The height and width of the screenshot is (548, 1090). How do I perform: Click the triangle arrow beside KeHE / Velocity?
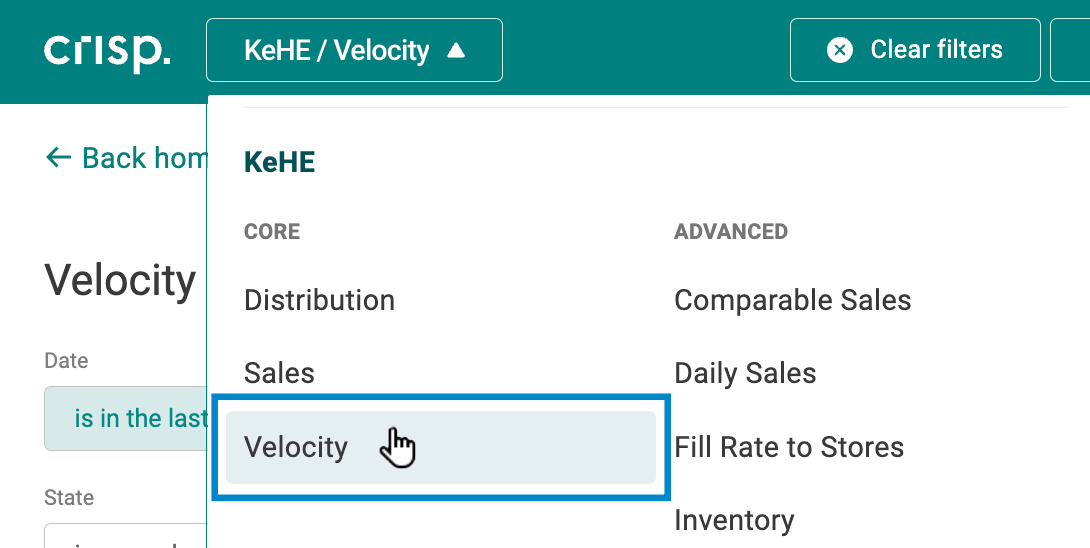pos(456,50)
